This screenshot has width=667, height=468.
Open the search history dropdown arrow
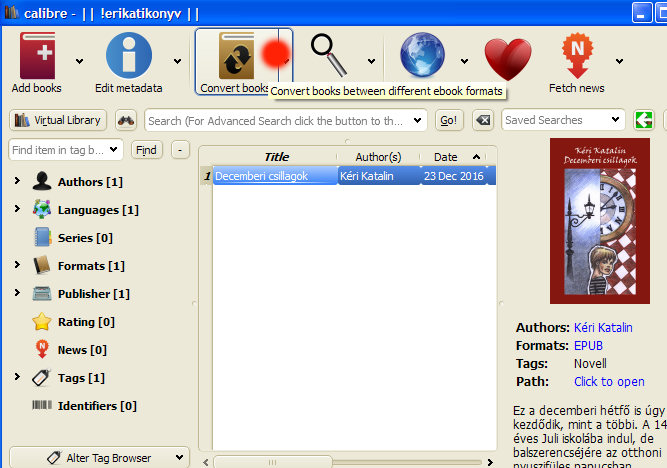(417, 120)
